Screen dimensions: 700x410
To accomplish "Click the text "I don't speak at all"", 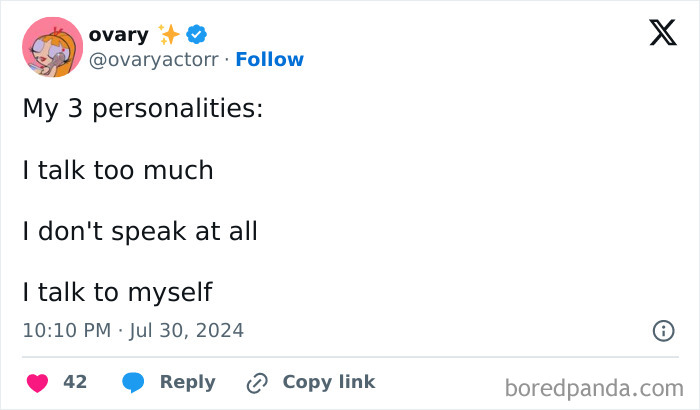I will (x=140, y=231).
